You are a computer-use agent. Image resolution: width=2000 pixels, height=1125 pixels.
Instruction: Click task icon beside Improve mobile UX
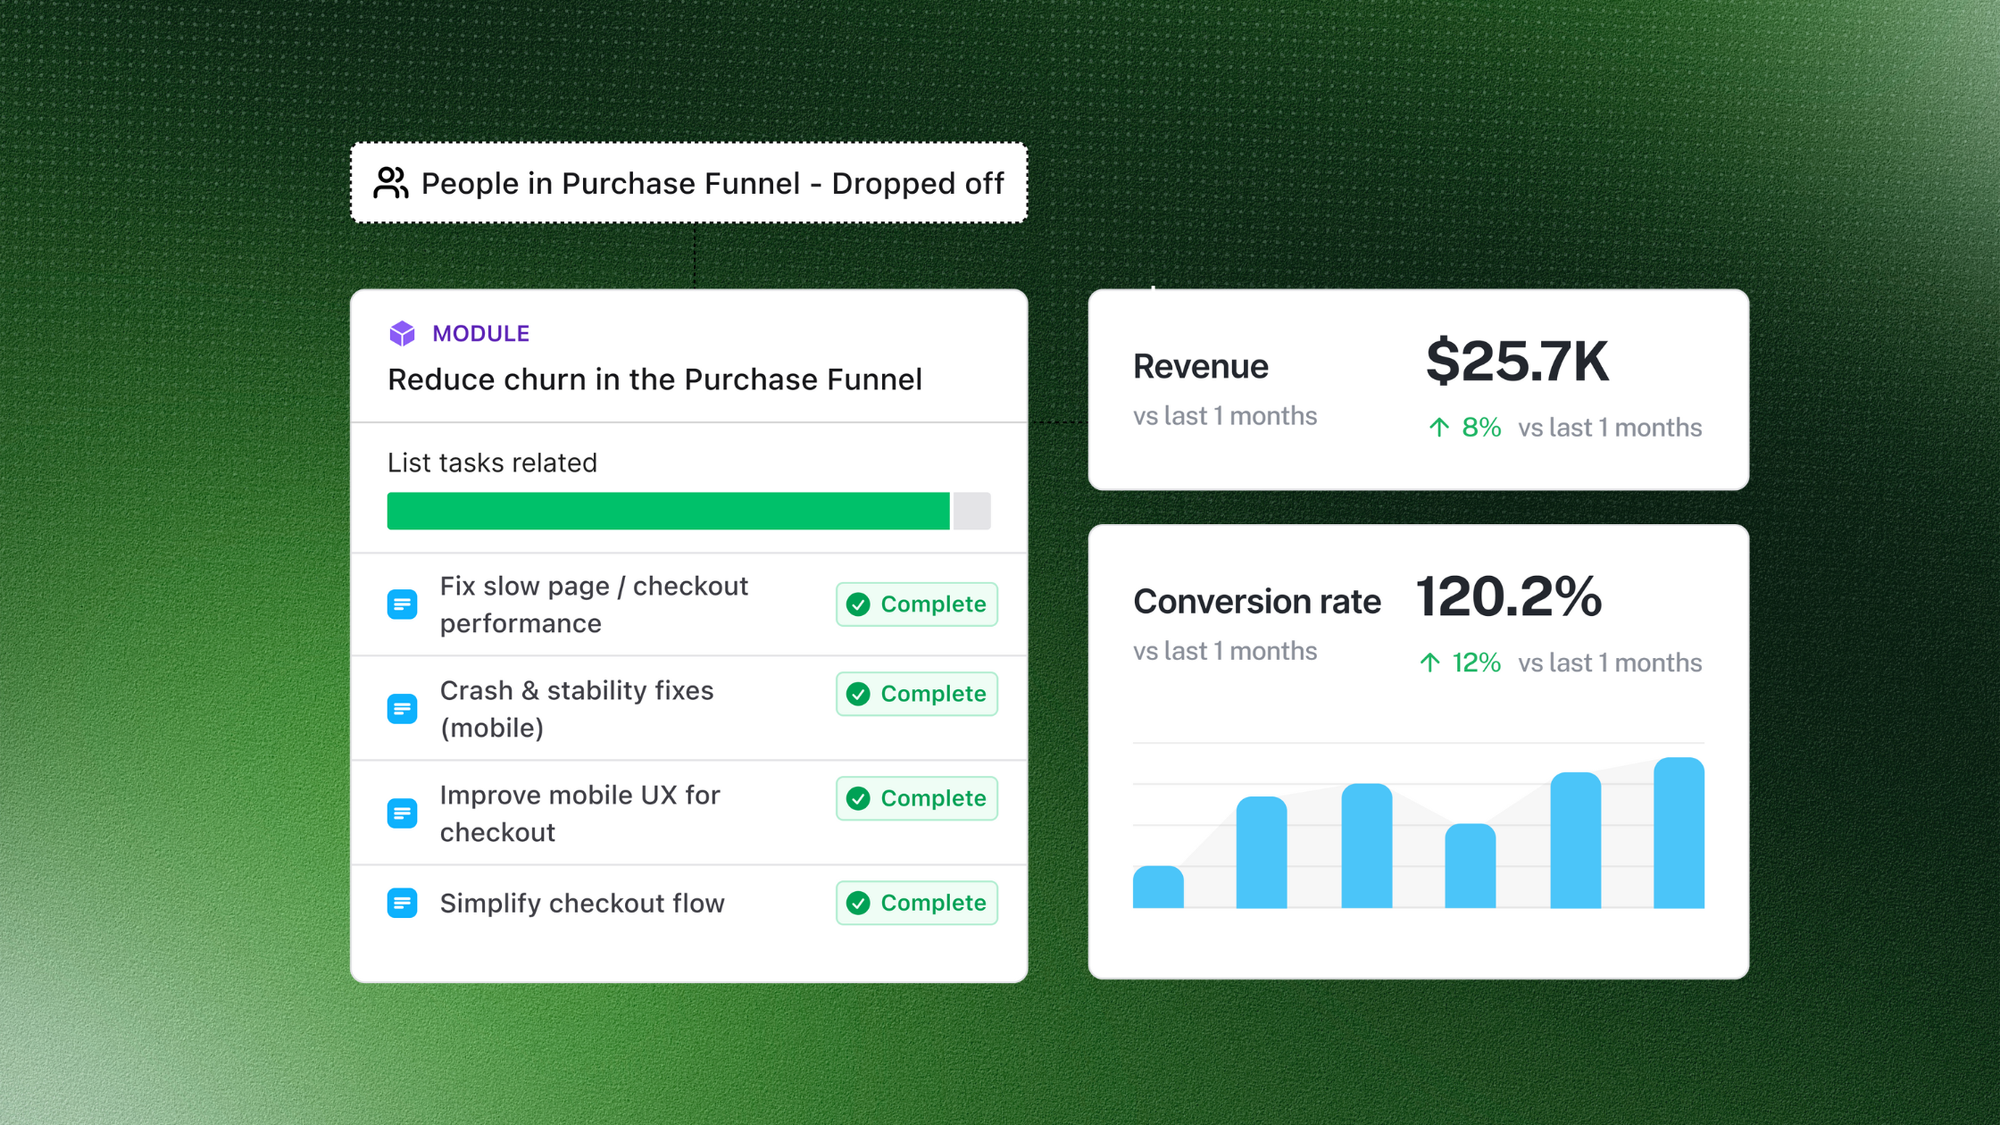[402, 813]
